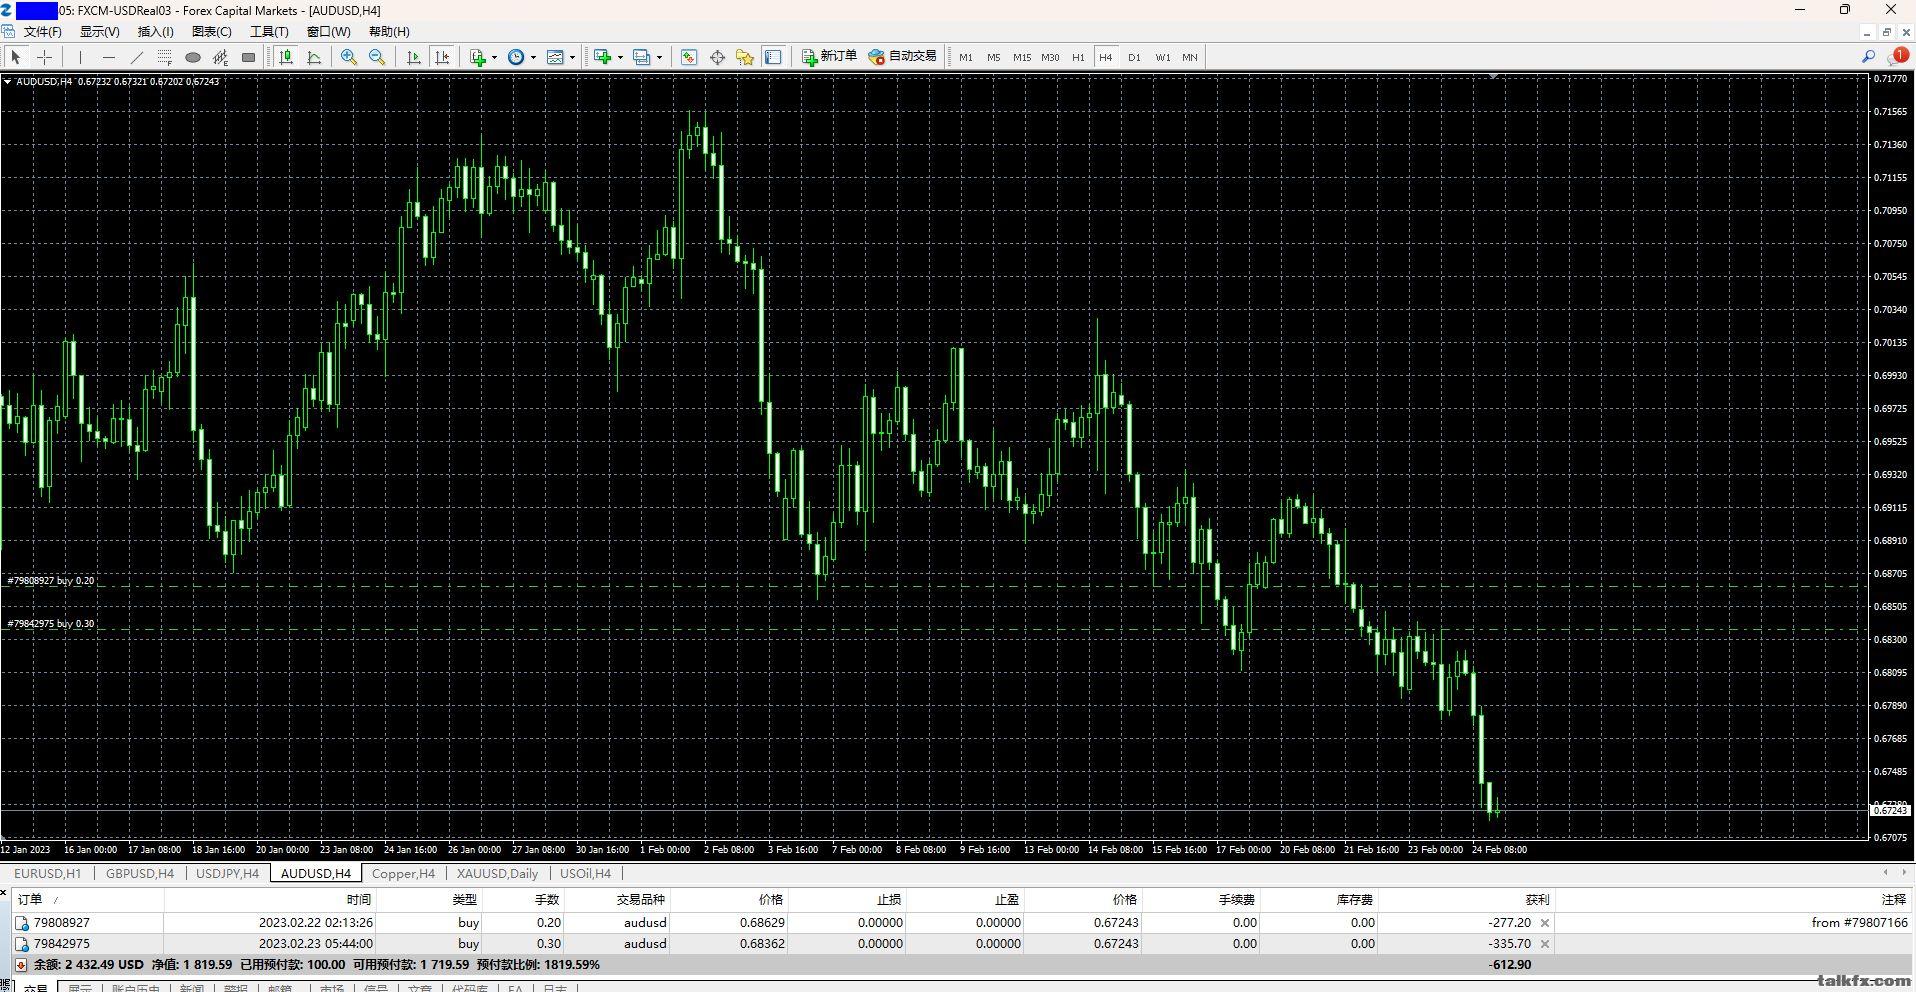1916x992 pixels.
Task: Expand the templates dropdown arrow
Action: [572, 57]
